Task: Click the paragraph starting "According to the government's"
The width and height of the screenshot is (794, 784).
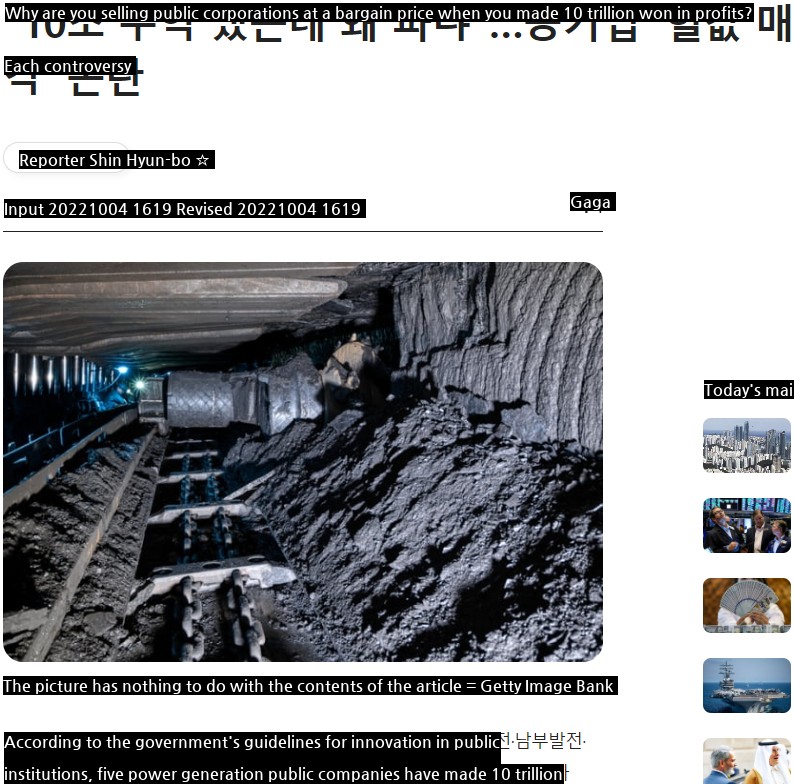Action: tap(252, 742)
